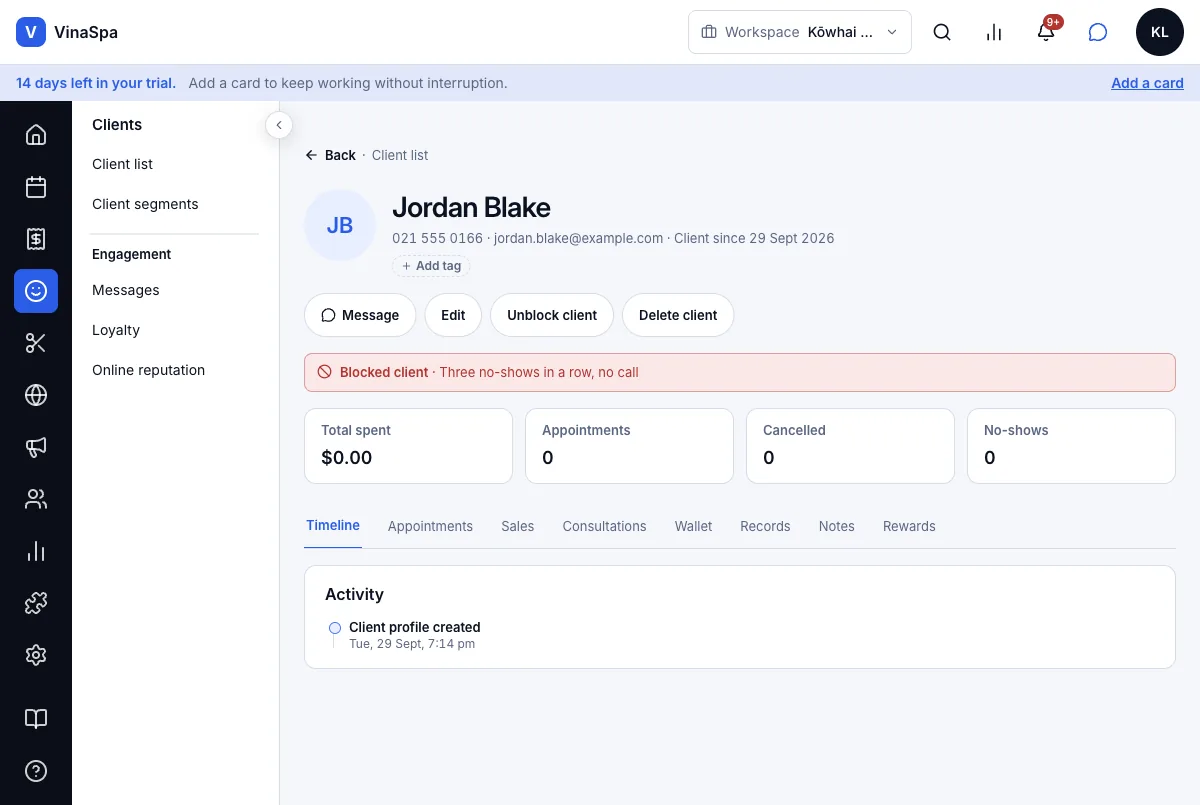Switch to the Notes tab
Viewport: 1200px width, 805px height.
coord(837,526)
